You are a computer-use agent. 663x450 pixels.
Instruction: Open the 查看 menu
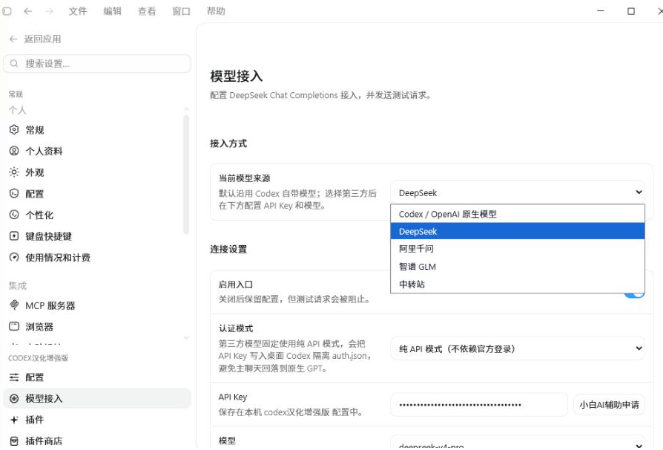tap(147, 11)
